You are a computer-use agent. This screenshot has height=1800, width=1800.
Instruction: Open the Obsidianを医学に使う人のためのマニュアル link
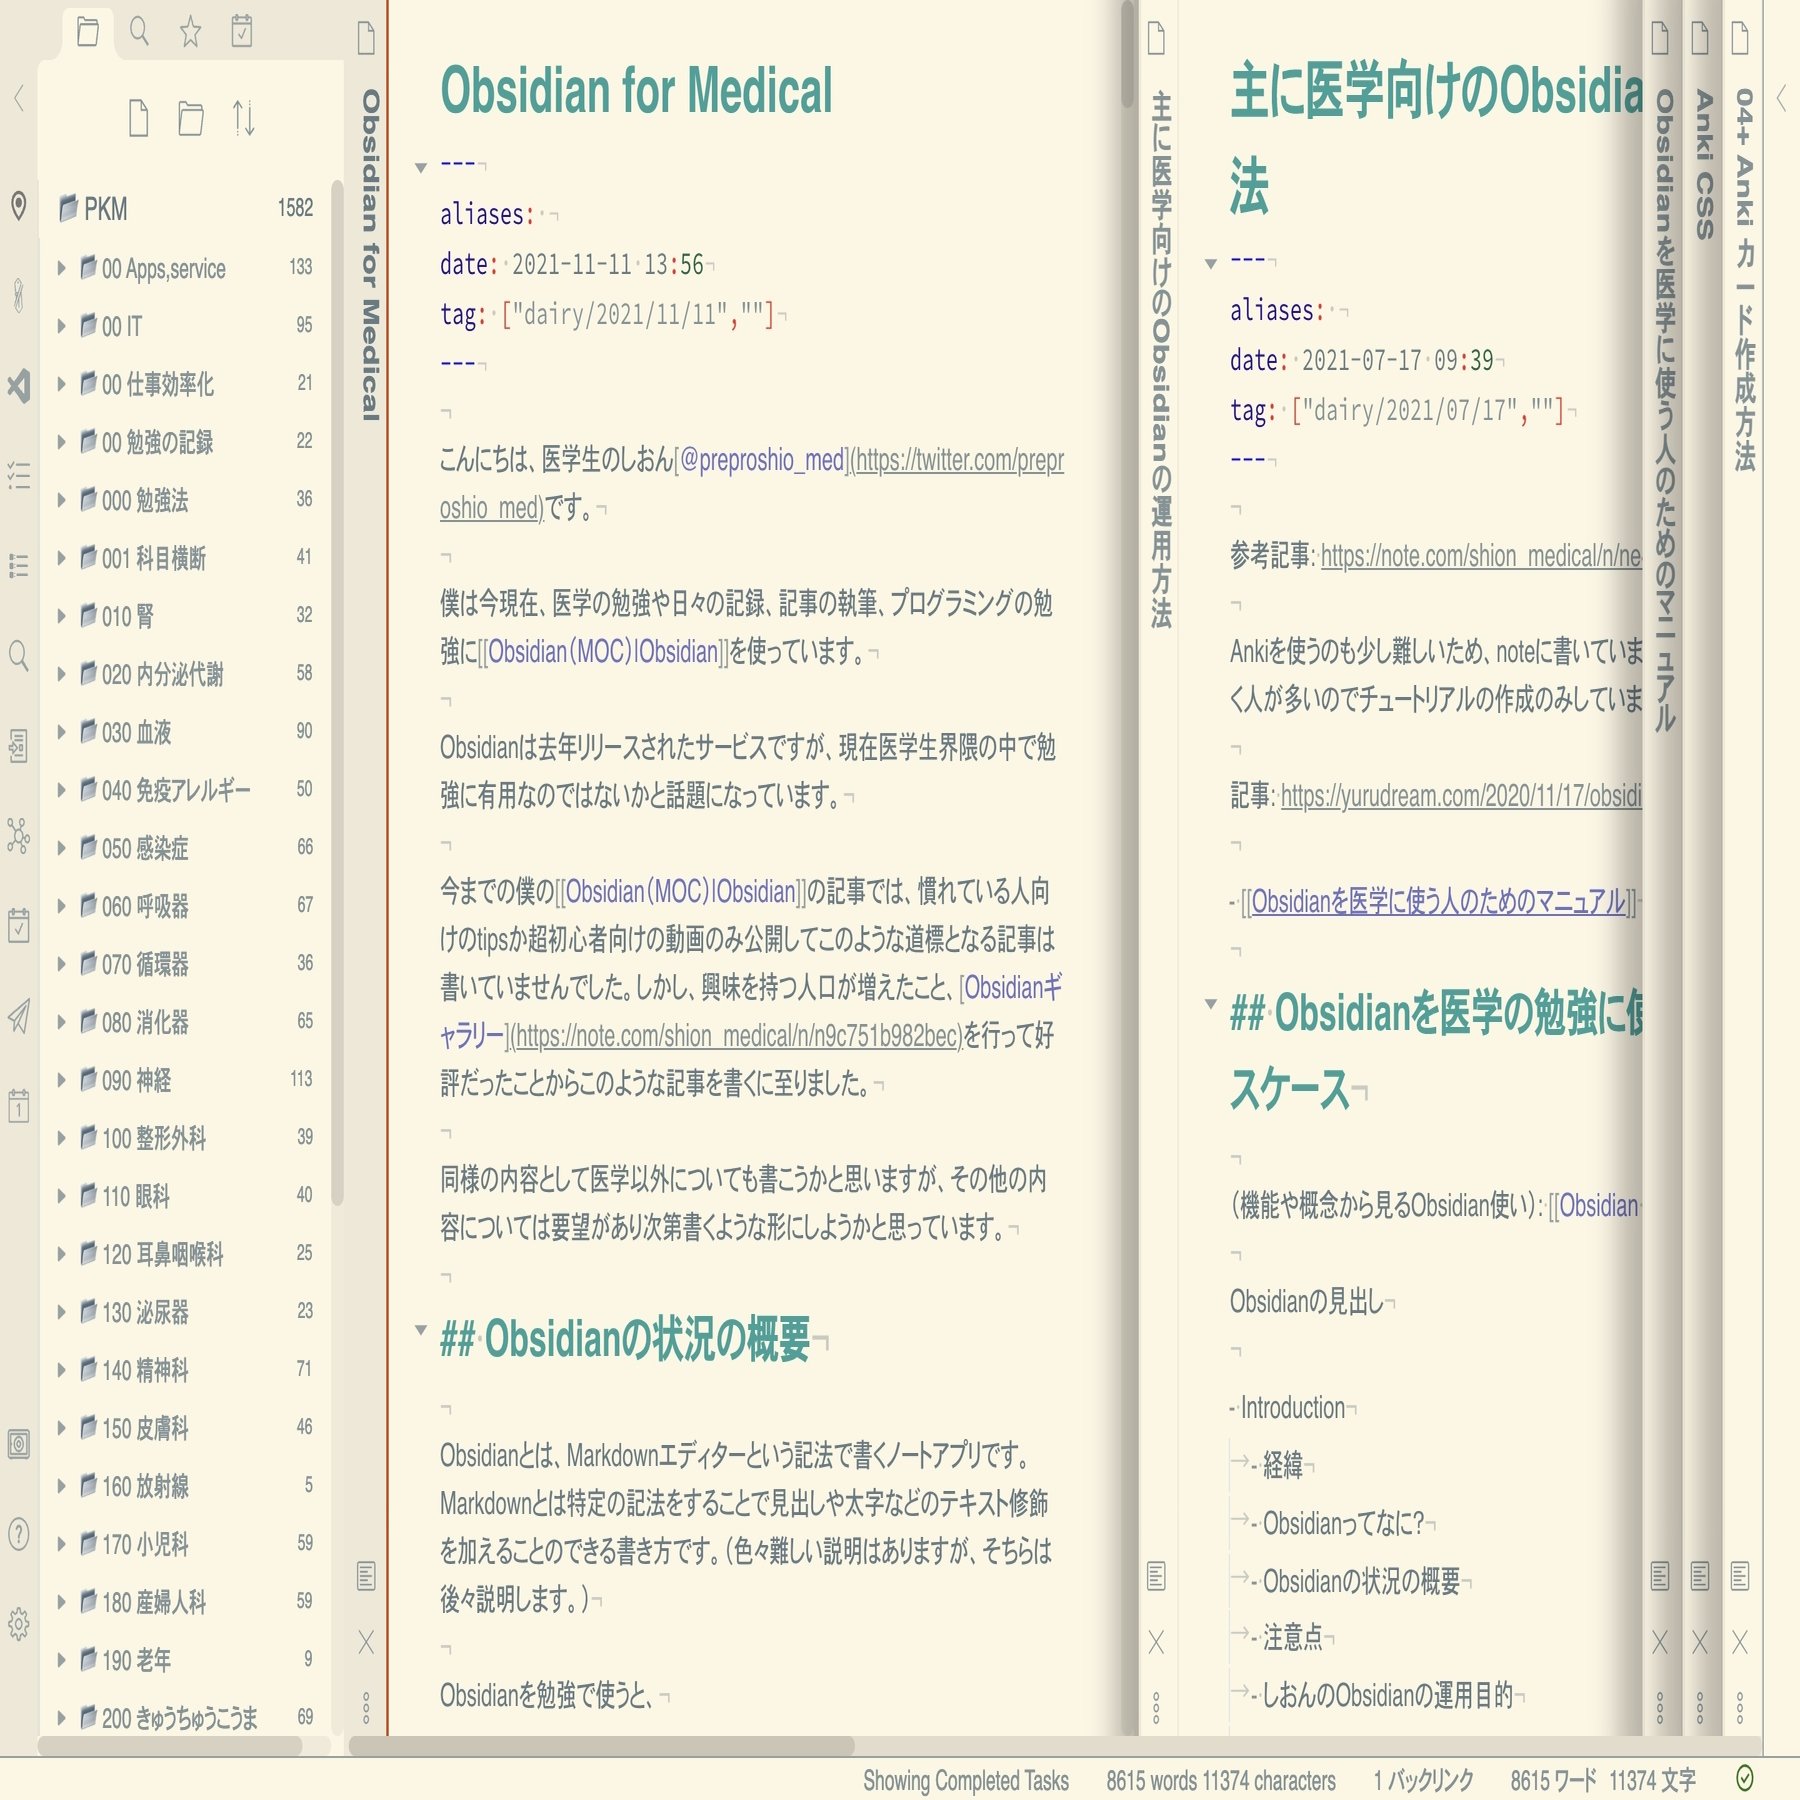[1438, 902]
